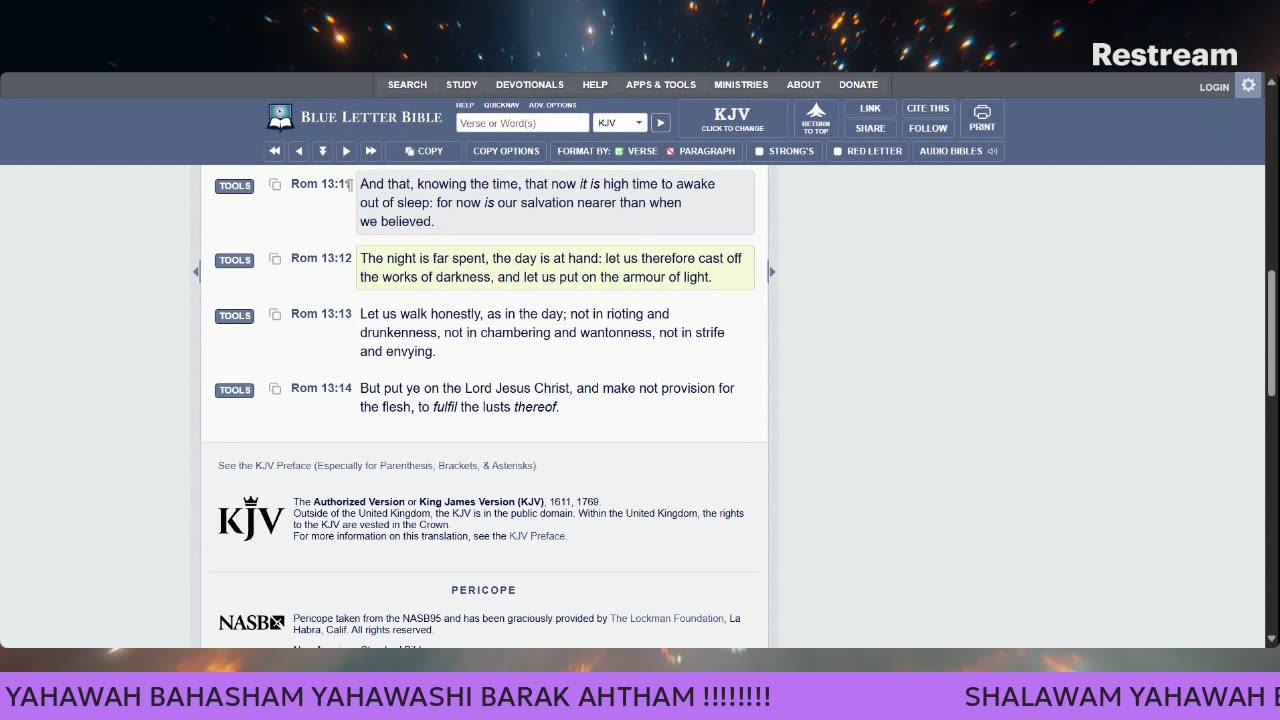
Task: Click the Link button
Action: [870, 109]
